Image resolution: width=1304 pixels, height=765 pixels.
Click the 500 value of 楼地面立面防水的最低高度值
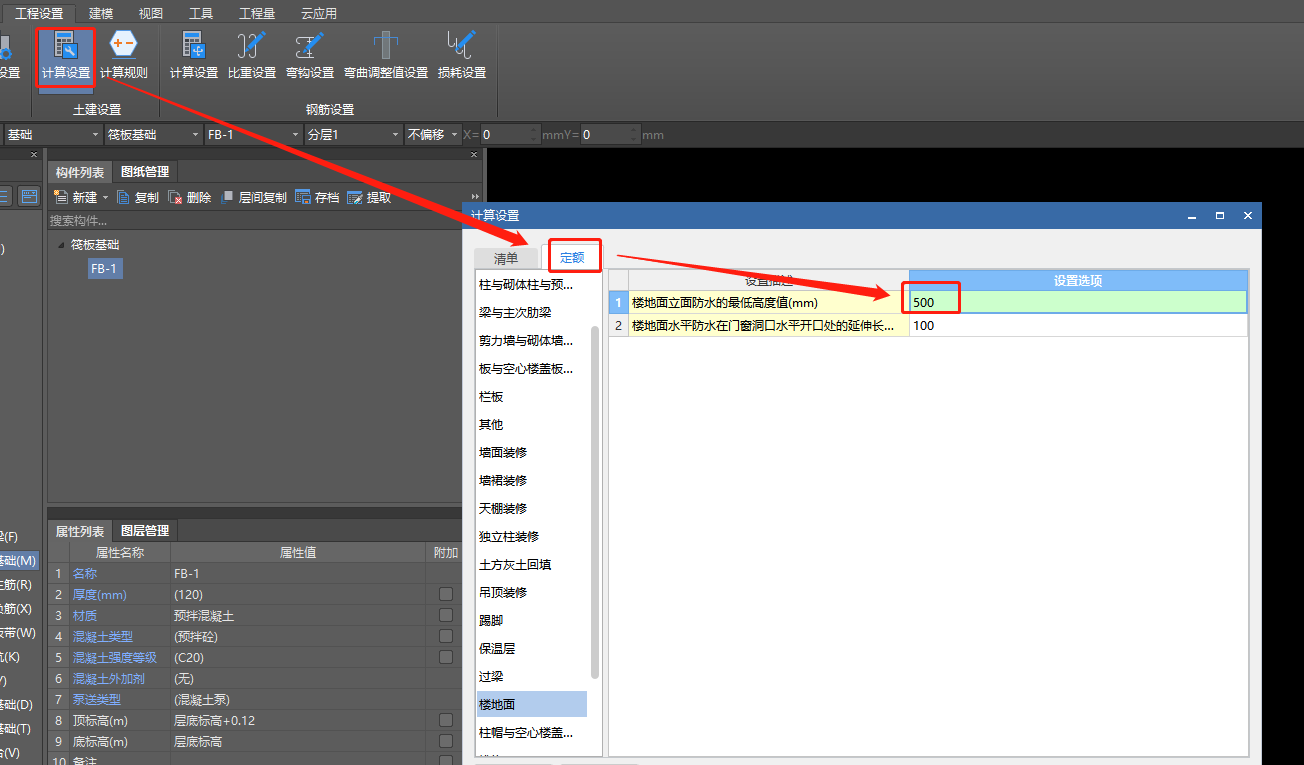pyautogui.click(x=1078, y=302)
